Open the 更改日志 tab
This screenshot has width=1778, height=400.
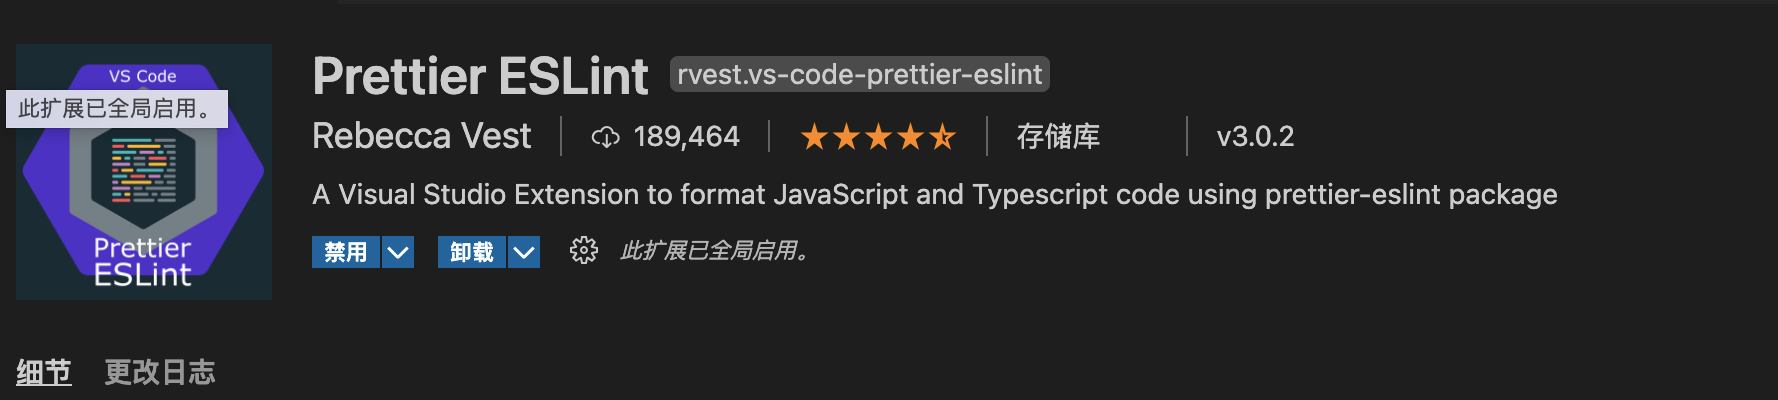click(x=160, y=372)
